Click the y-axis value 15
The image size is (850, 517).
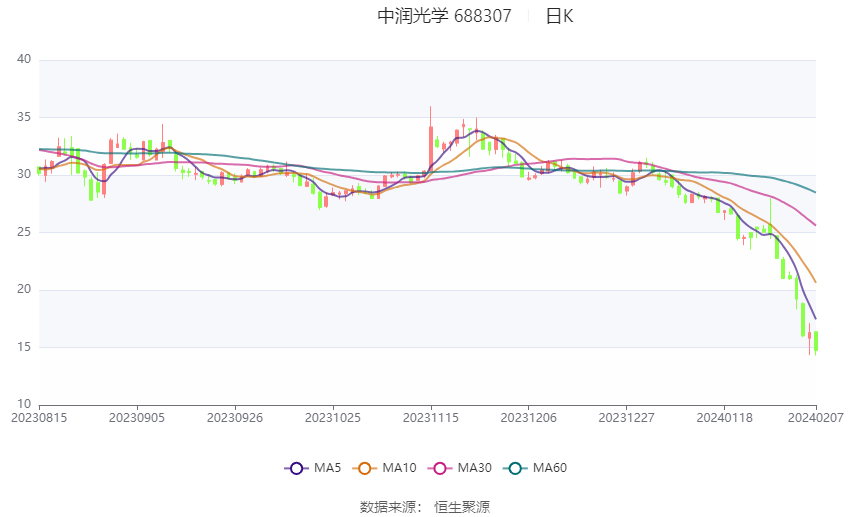tap(24, 347)
